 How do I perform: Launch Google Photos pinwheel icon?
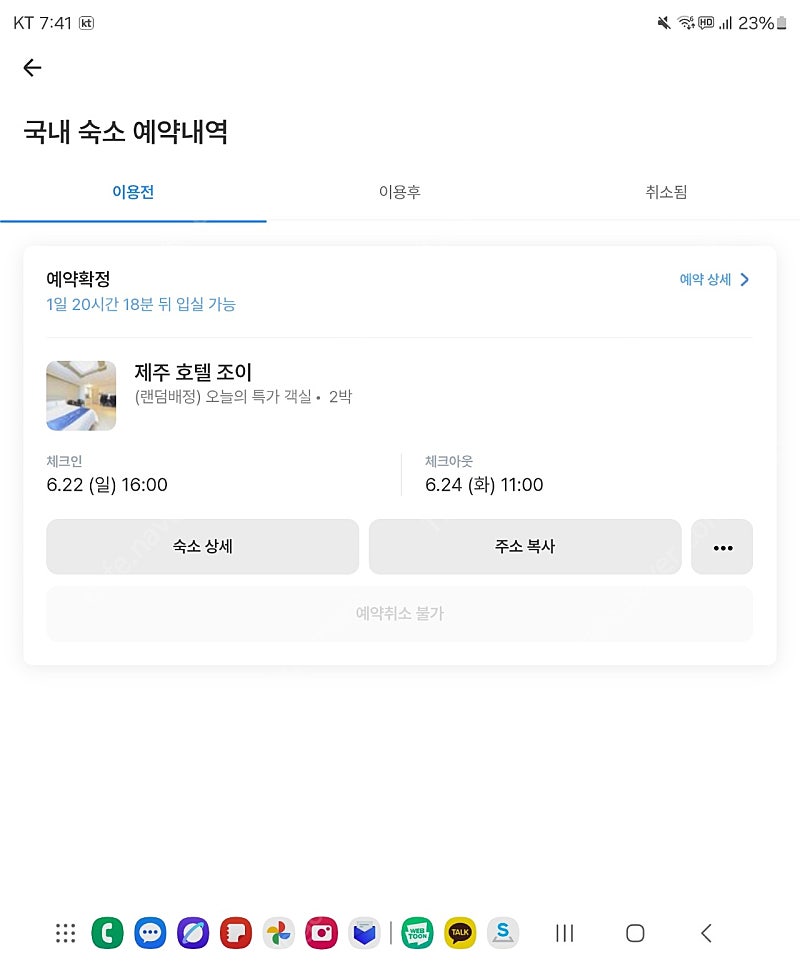pos(279,933)
